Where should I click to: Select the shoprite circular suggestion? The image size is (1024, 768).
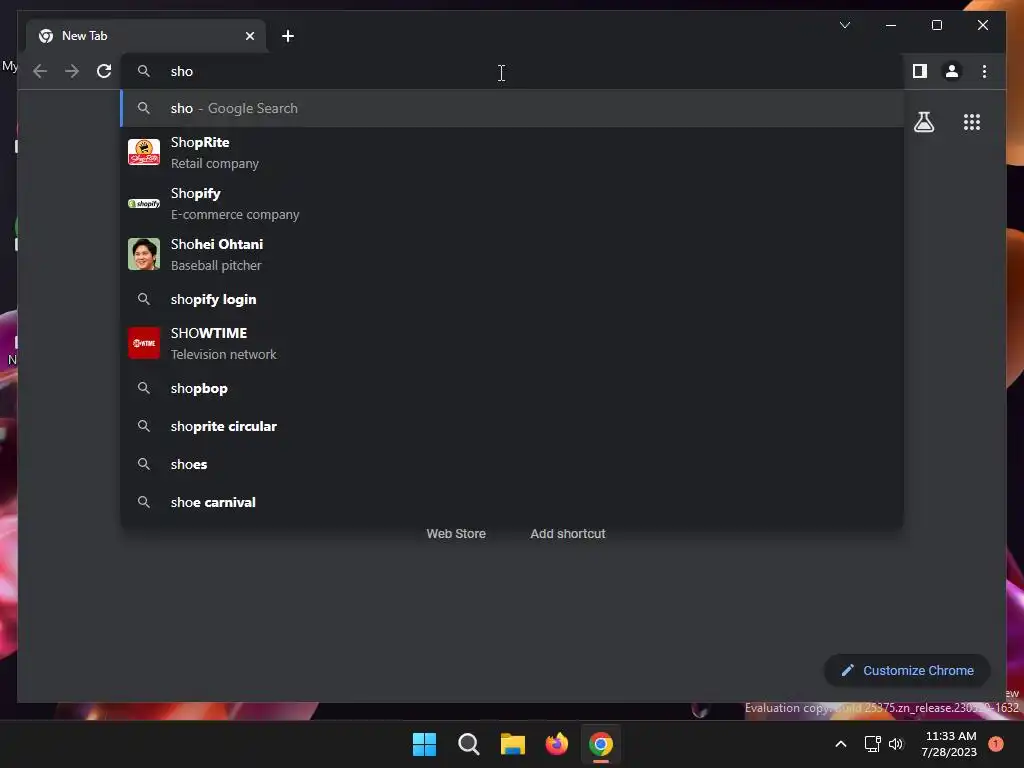pos(512,426)
